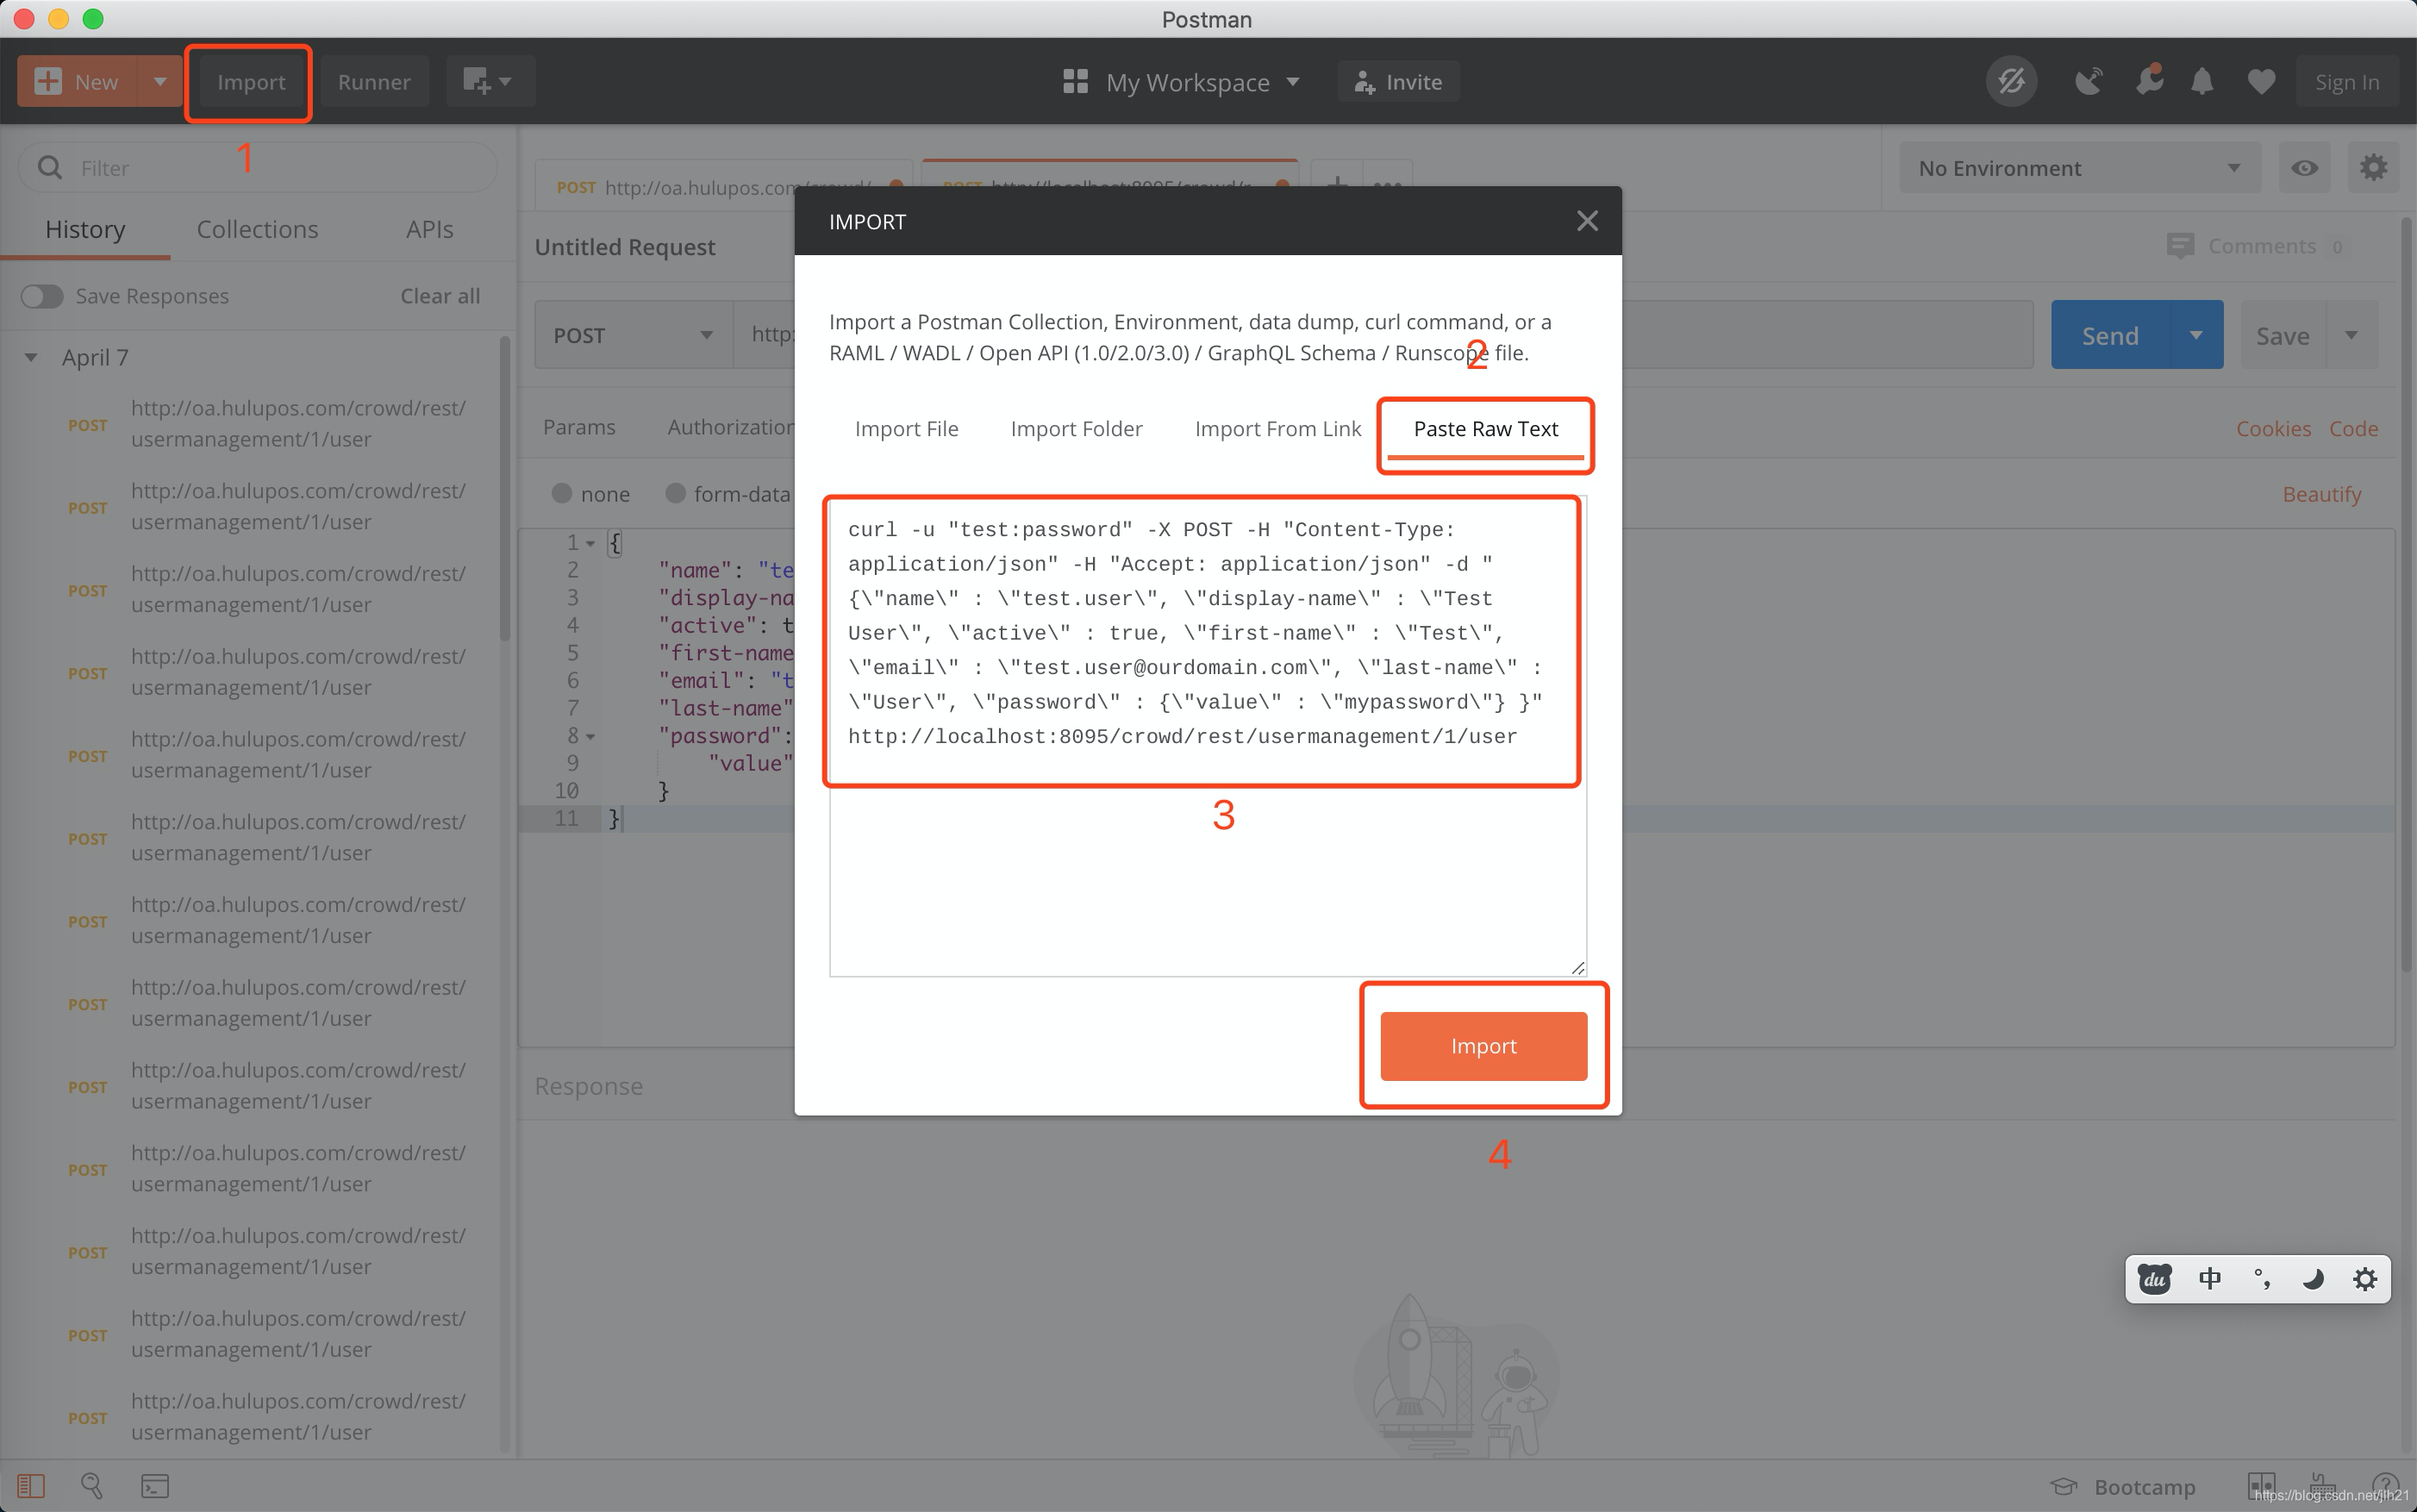Screen dimensions: 2417x1512
Task: Open the oa.hulupos.com request tab
Action: click(x=724, y=186)
